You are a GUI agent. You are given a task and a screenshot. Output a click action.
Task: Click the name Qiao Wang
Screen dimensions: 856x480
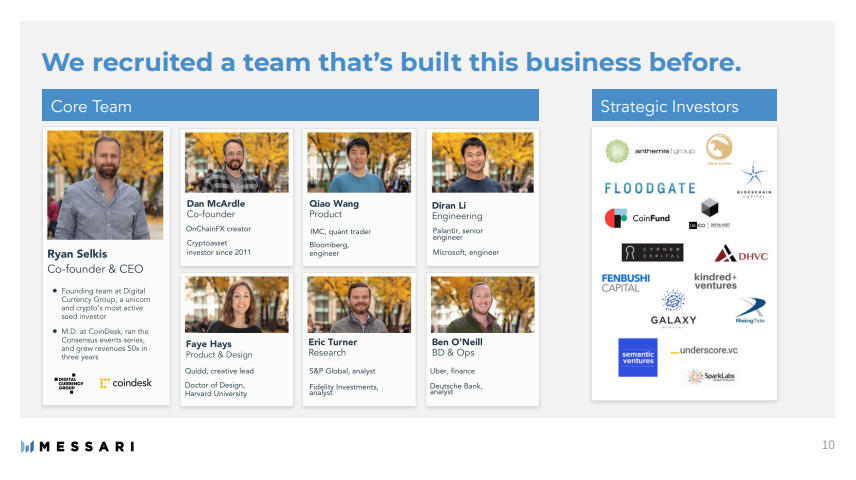pos(334,204)
